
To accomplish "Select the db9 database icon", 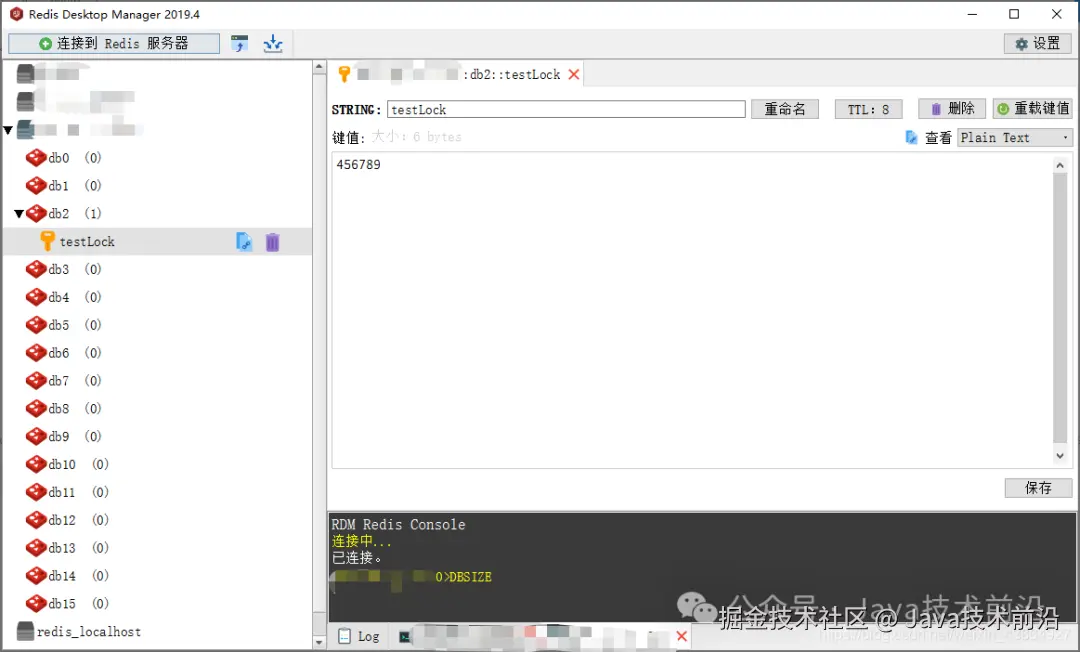I will pyautogui.click(x=36, y=437).
